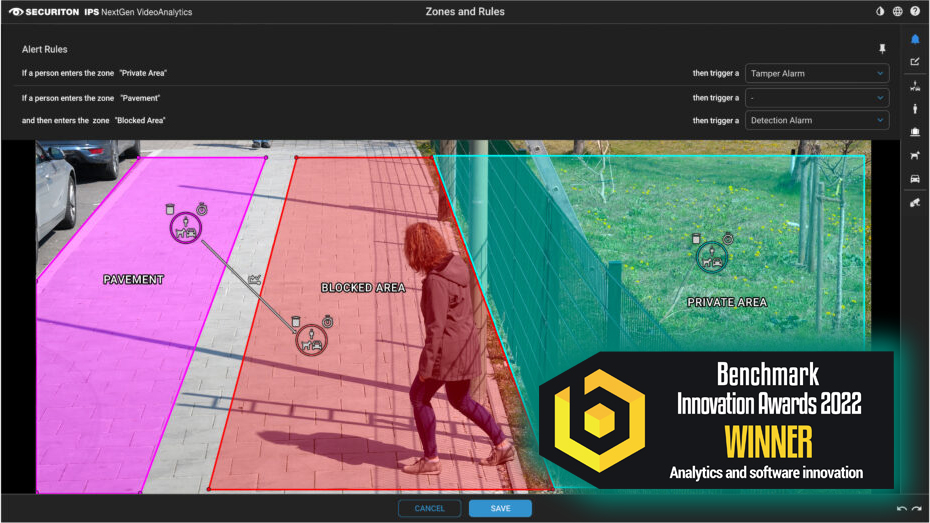Open the Detection Alarm dropdown
This screenshot has height=523, width=930.
tap(817, 120)
